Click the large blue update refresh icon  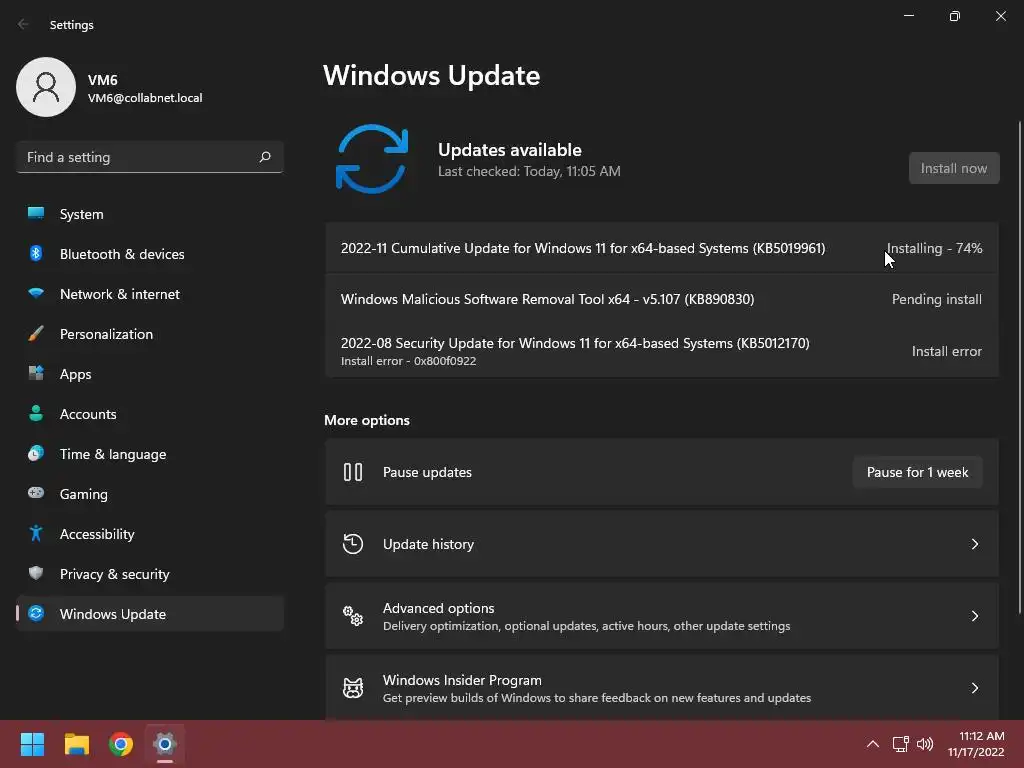(372, 159)
